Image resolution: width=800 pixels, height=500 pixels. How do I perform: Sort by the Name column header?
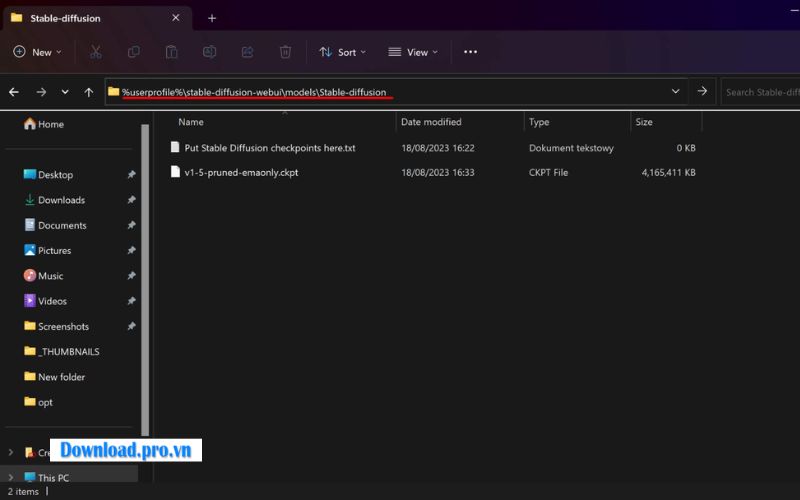coord(191,122)
